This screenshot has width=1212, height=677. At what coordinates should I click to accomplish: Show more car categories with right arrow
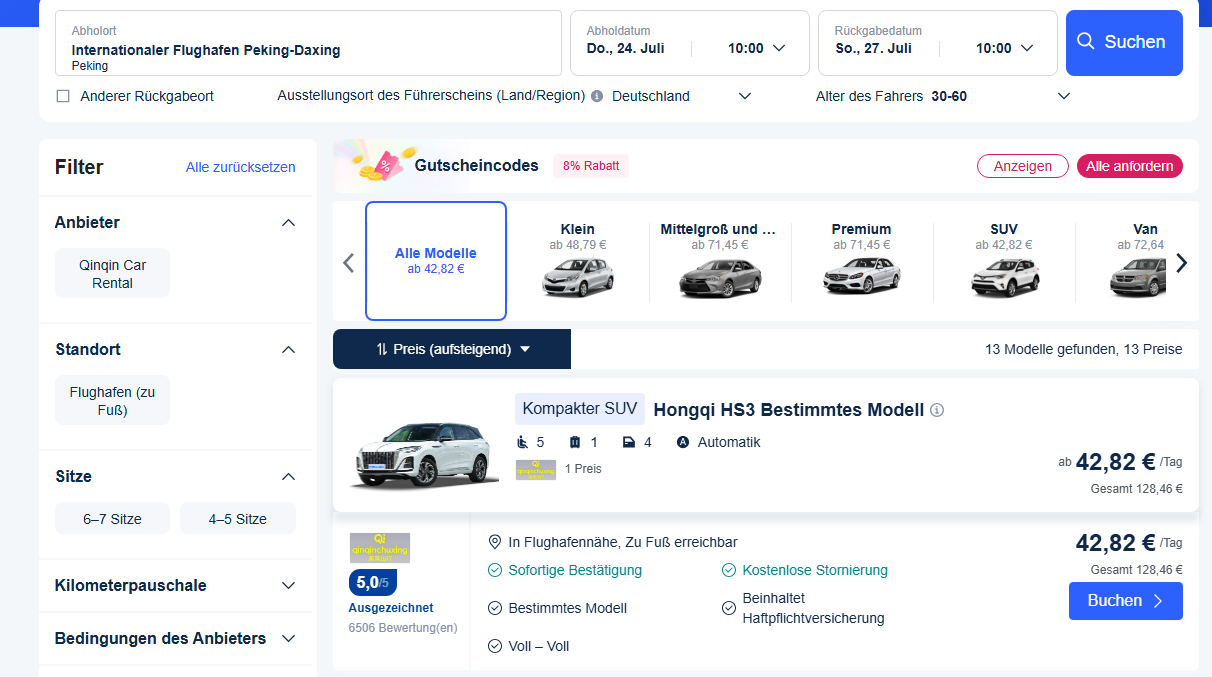pyautogui.click(x=1182, y=263)
